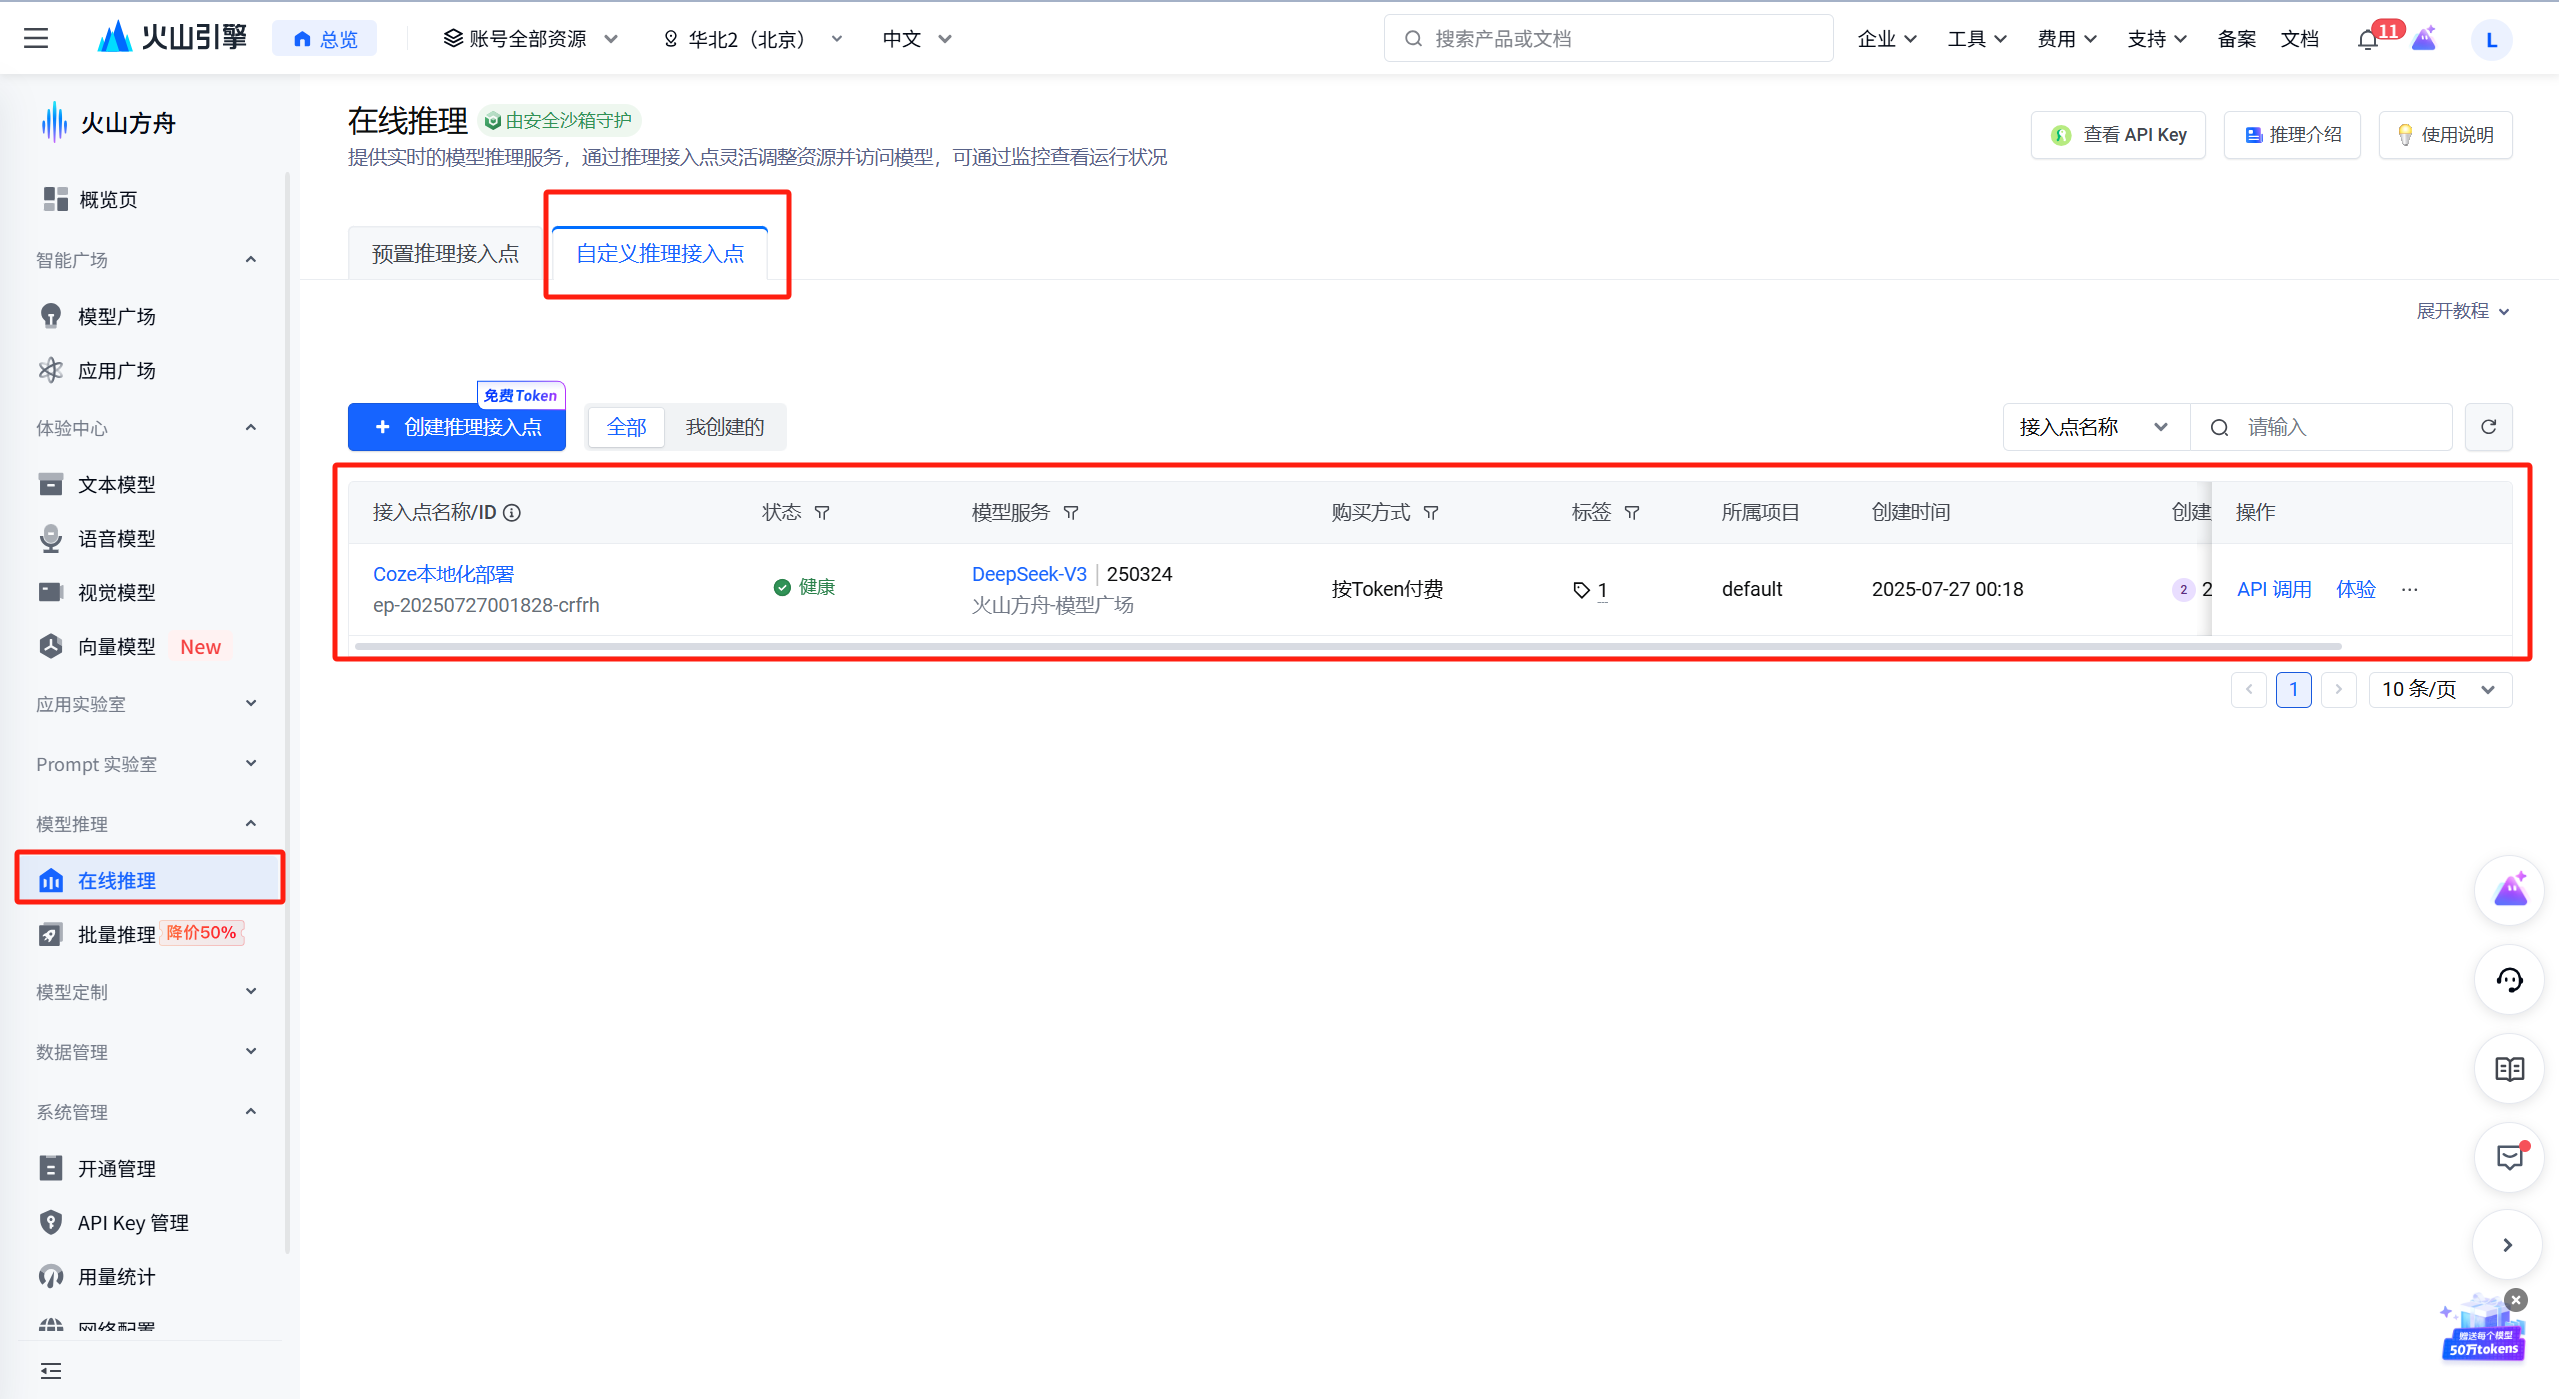Open the more actions ellipsis in Coze row
Image resolution: width=2559 pixels, height=1399 pixels.
click(x=2410, y=590)
